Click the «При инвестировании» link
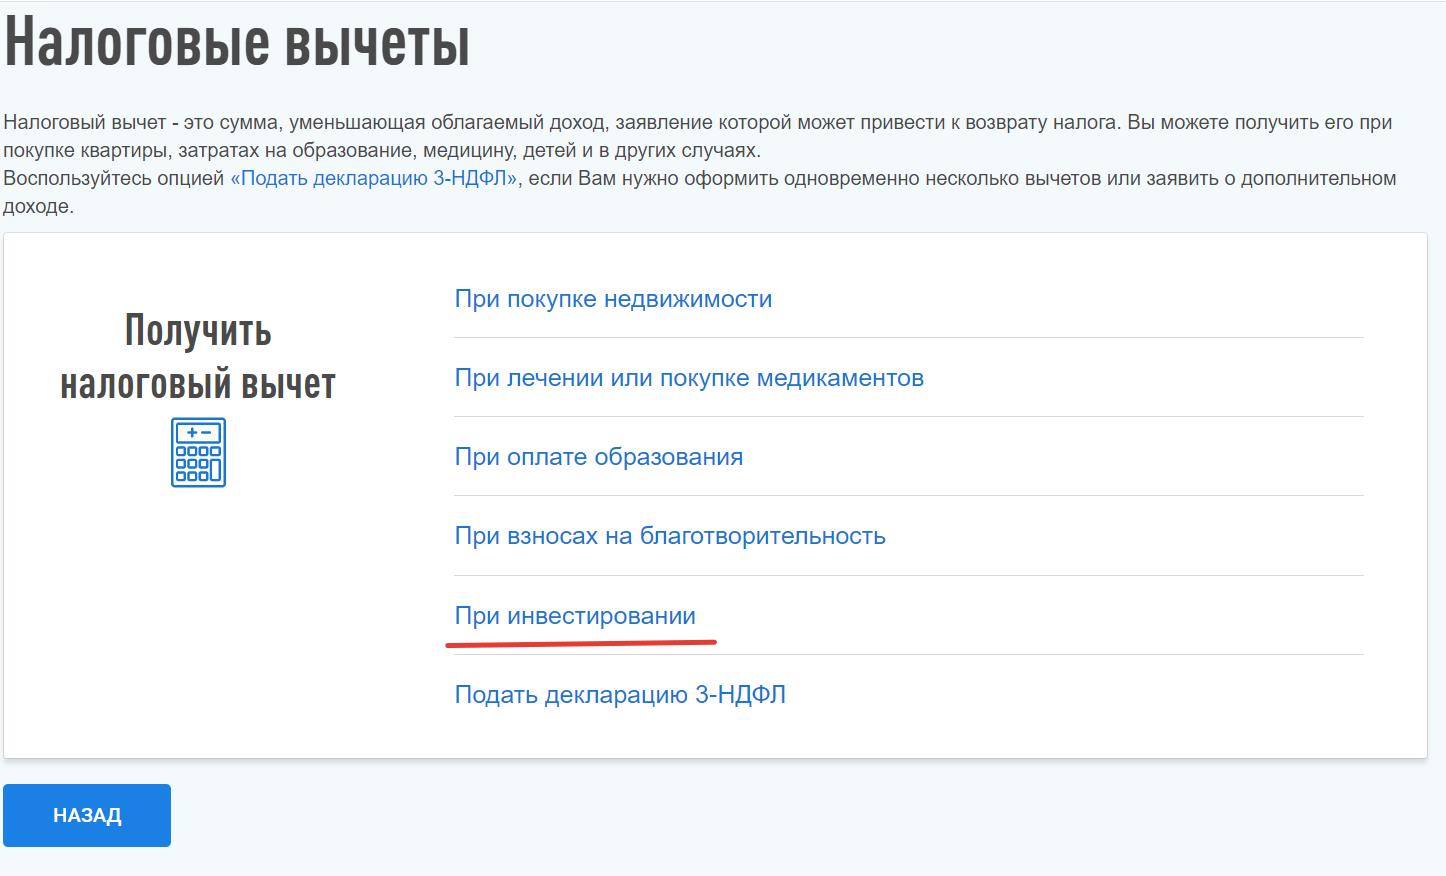1446x876 pixels. point(575,616)
